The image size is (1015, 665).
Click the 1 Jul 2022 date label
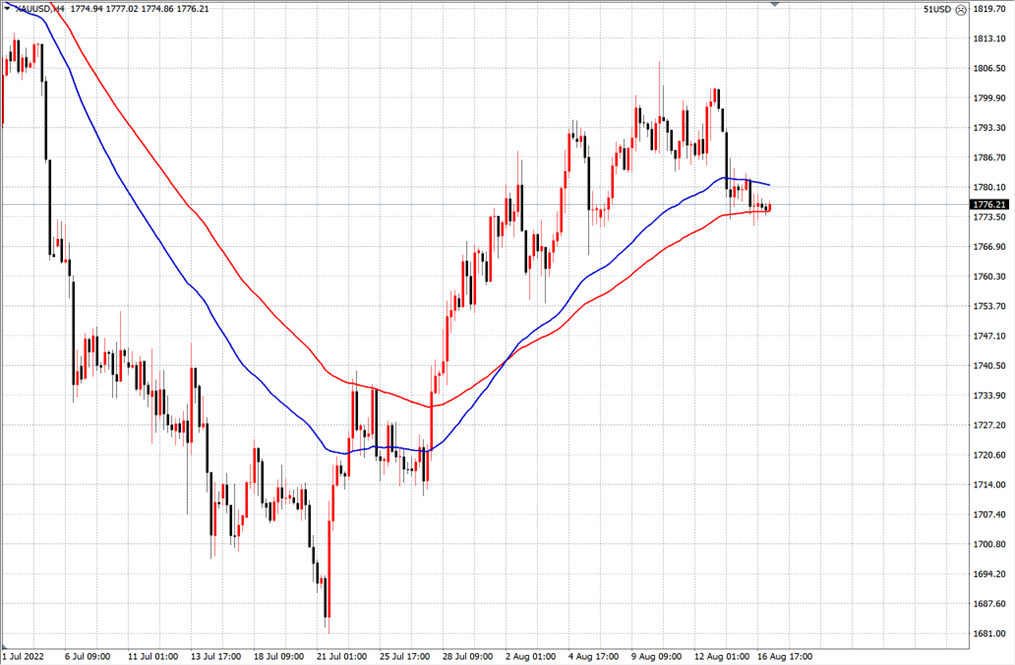tap(23, 657)
